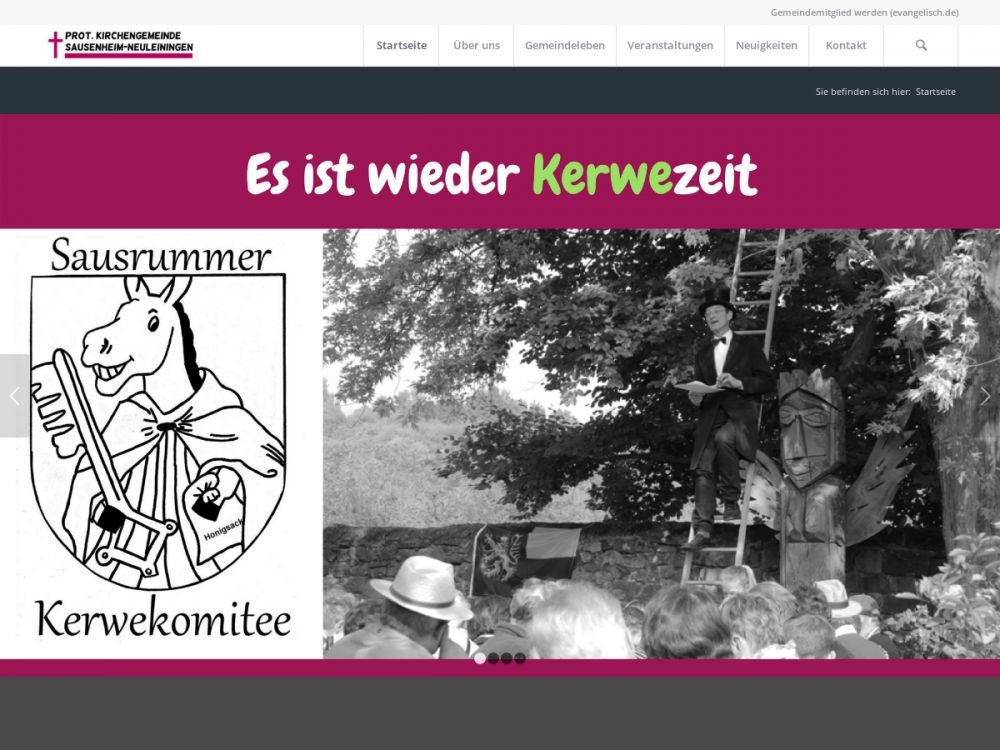This screenshot has width=1000, height=750.
Task: Select the fourth slider dot
Action: click(520, 658)
